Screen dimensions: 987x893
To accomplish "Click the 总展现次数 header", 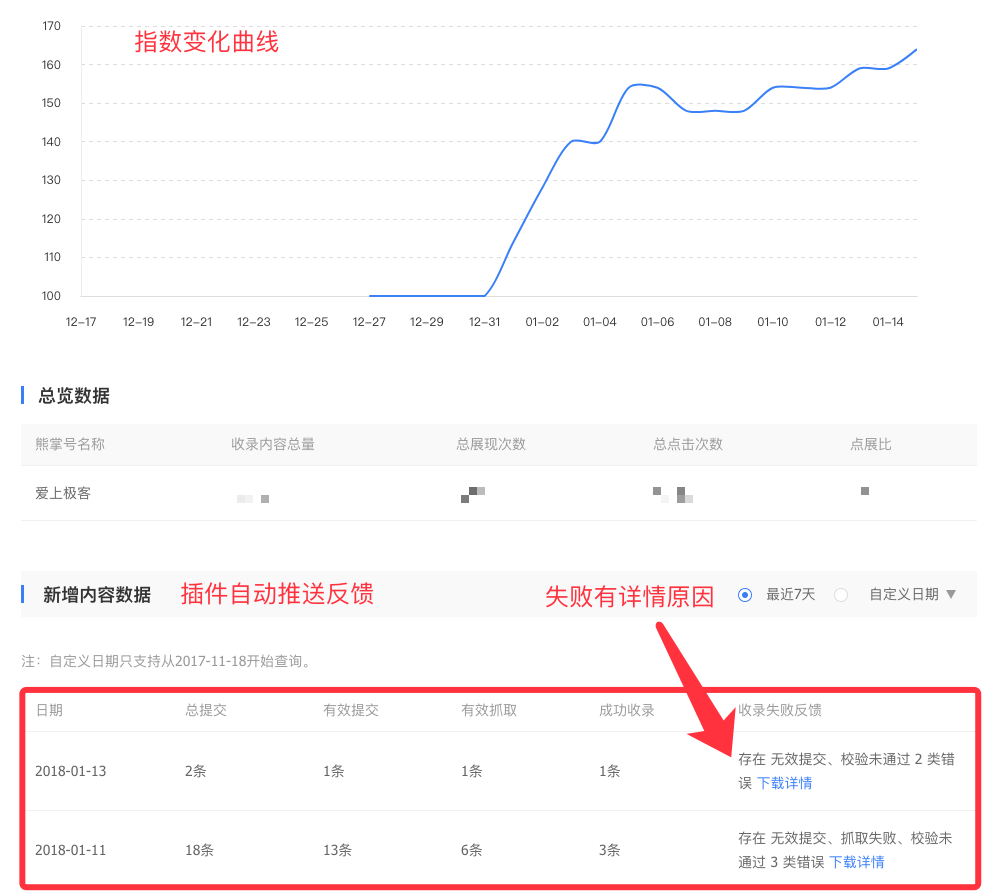I will [x=491, y=444].
